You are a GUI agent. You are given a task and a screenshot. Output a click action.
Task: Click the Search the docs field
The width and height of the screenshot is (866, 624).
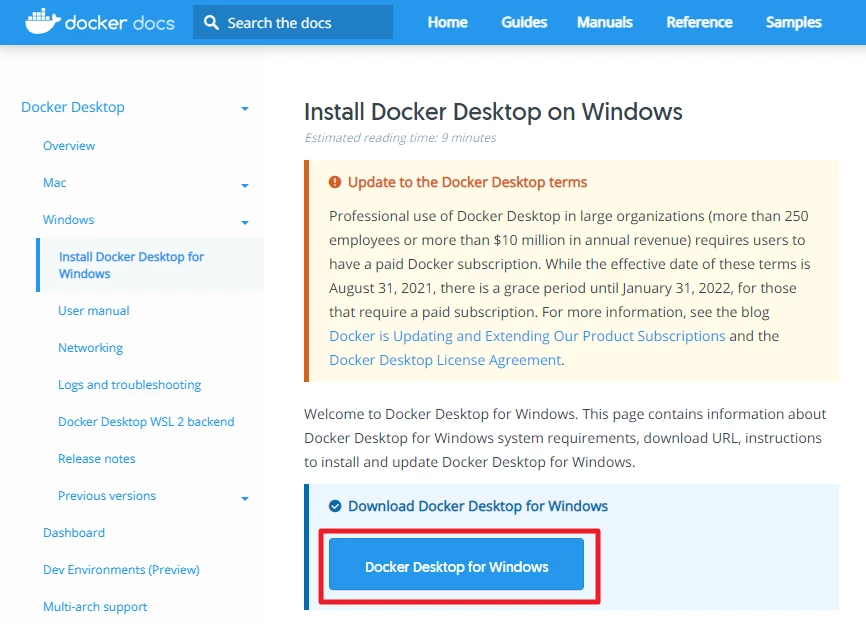coord(300,22)
